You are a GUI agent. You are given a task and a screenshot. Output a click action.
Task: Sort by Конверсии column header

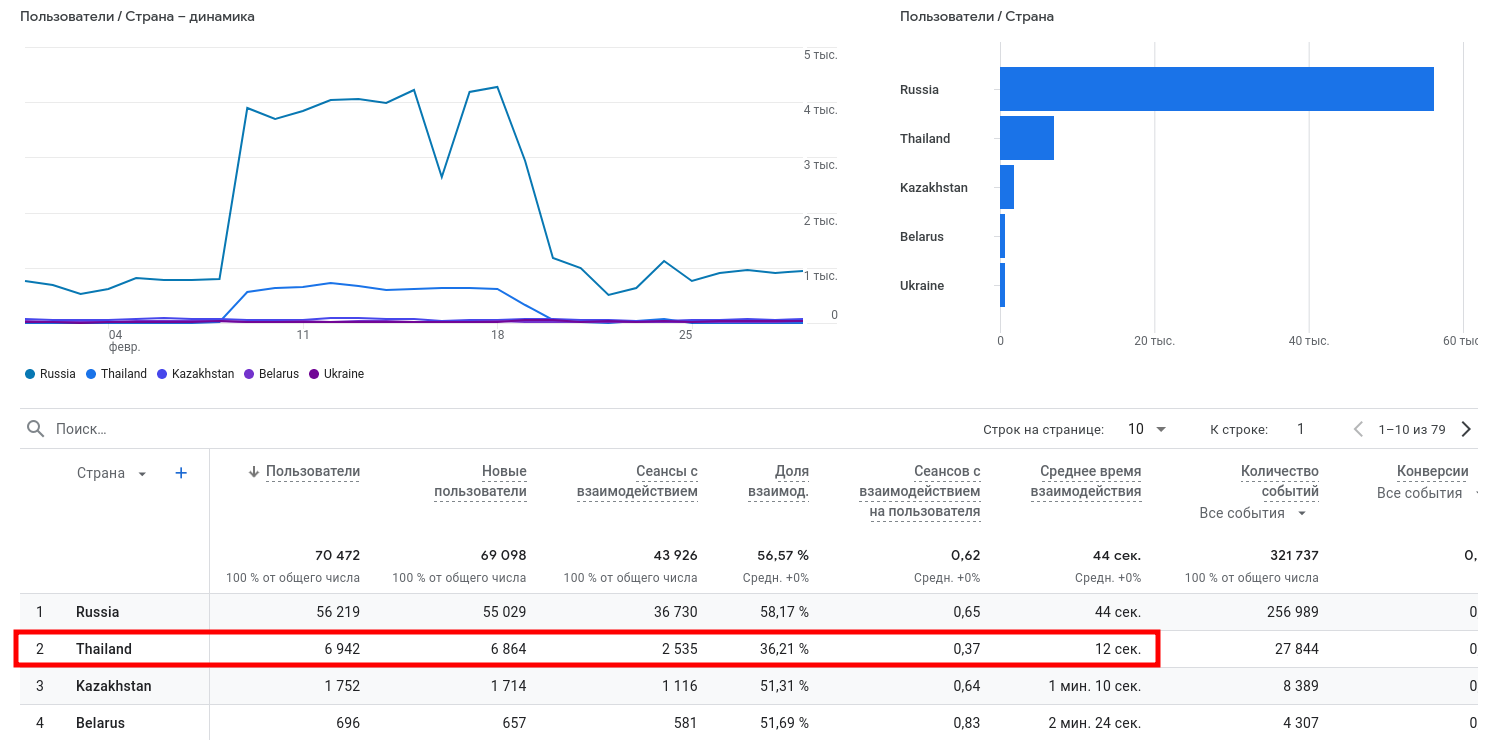tap(1433, 471)
